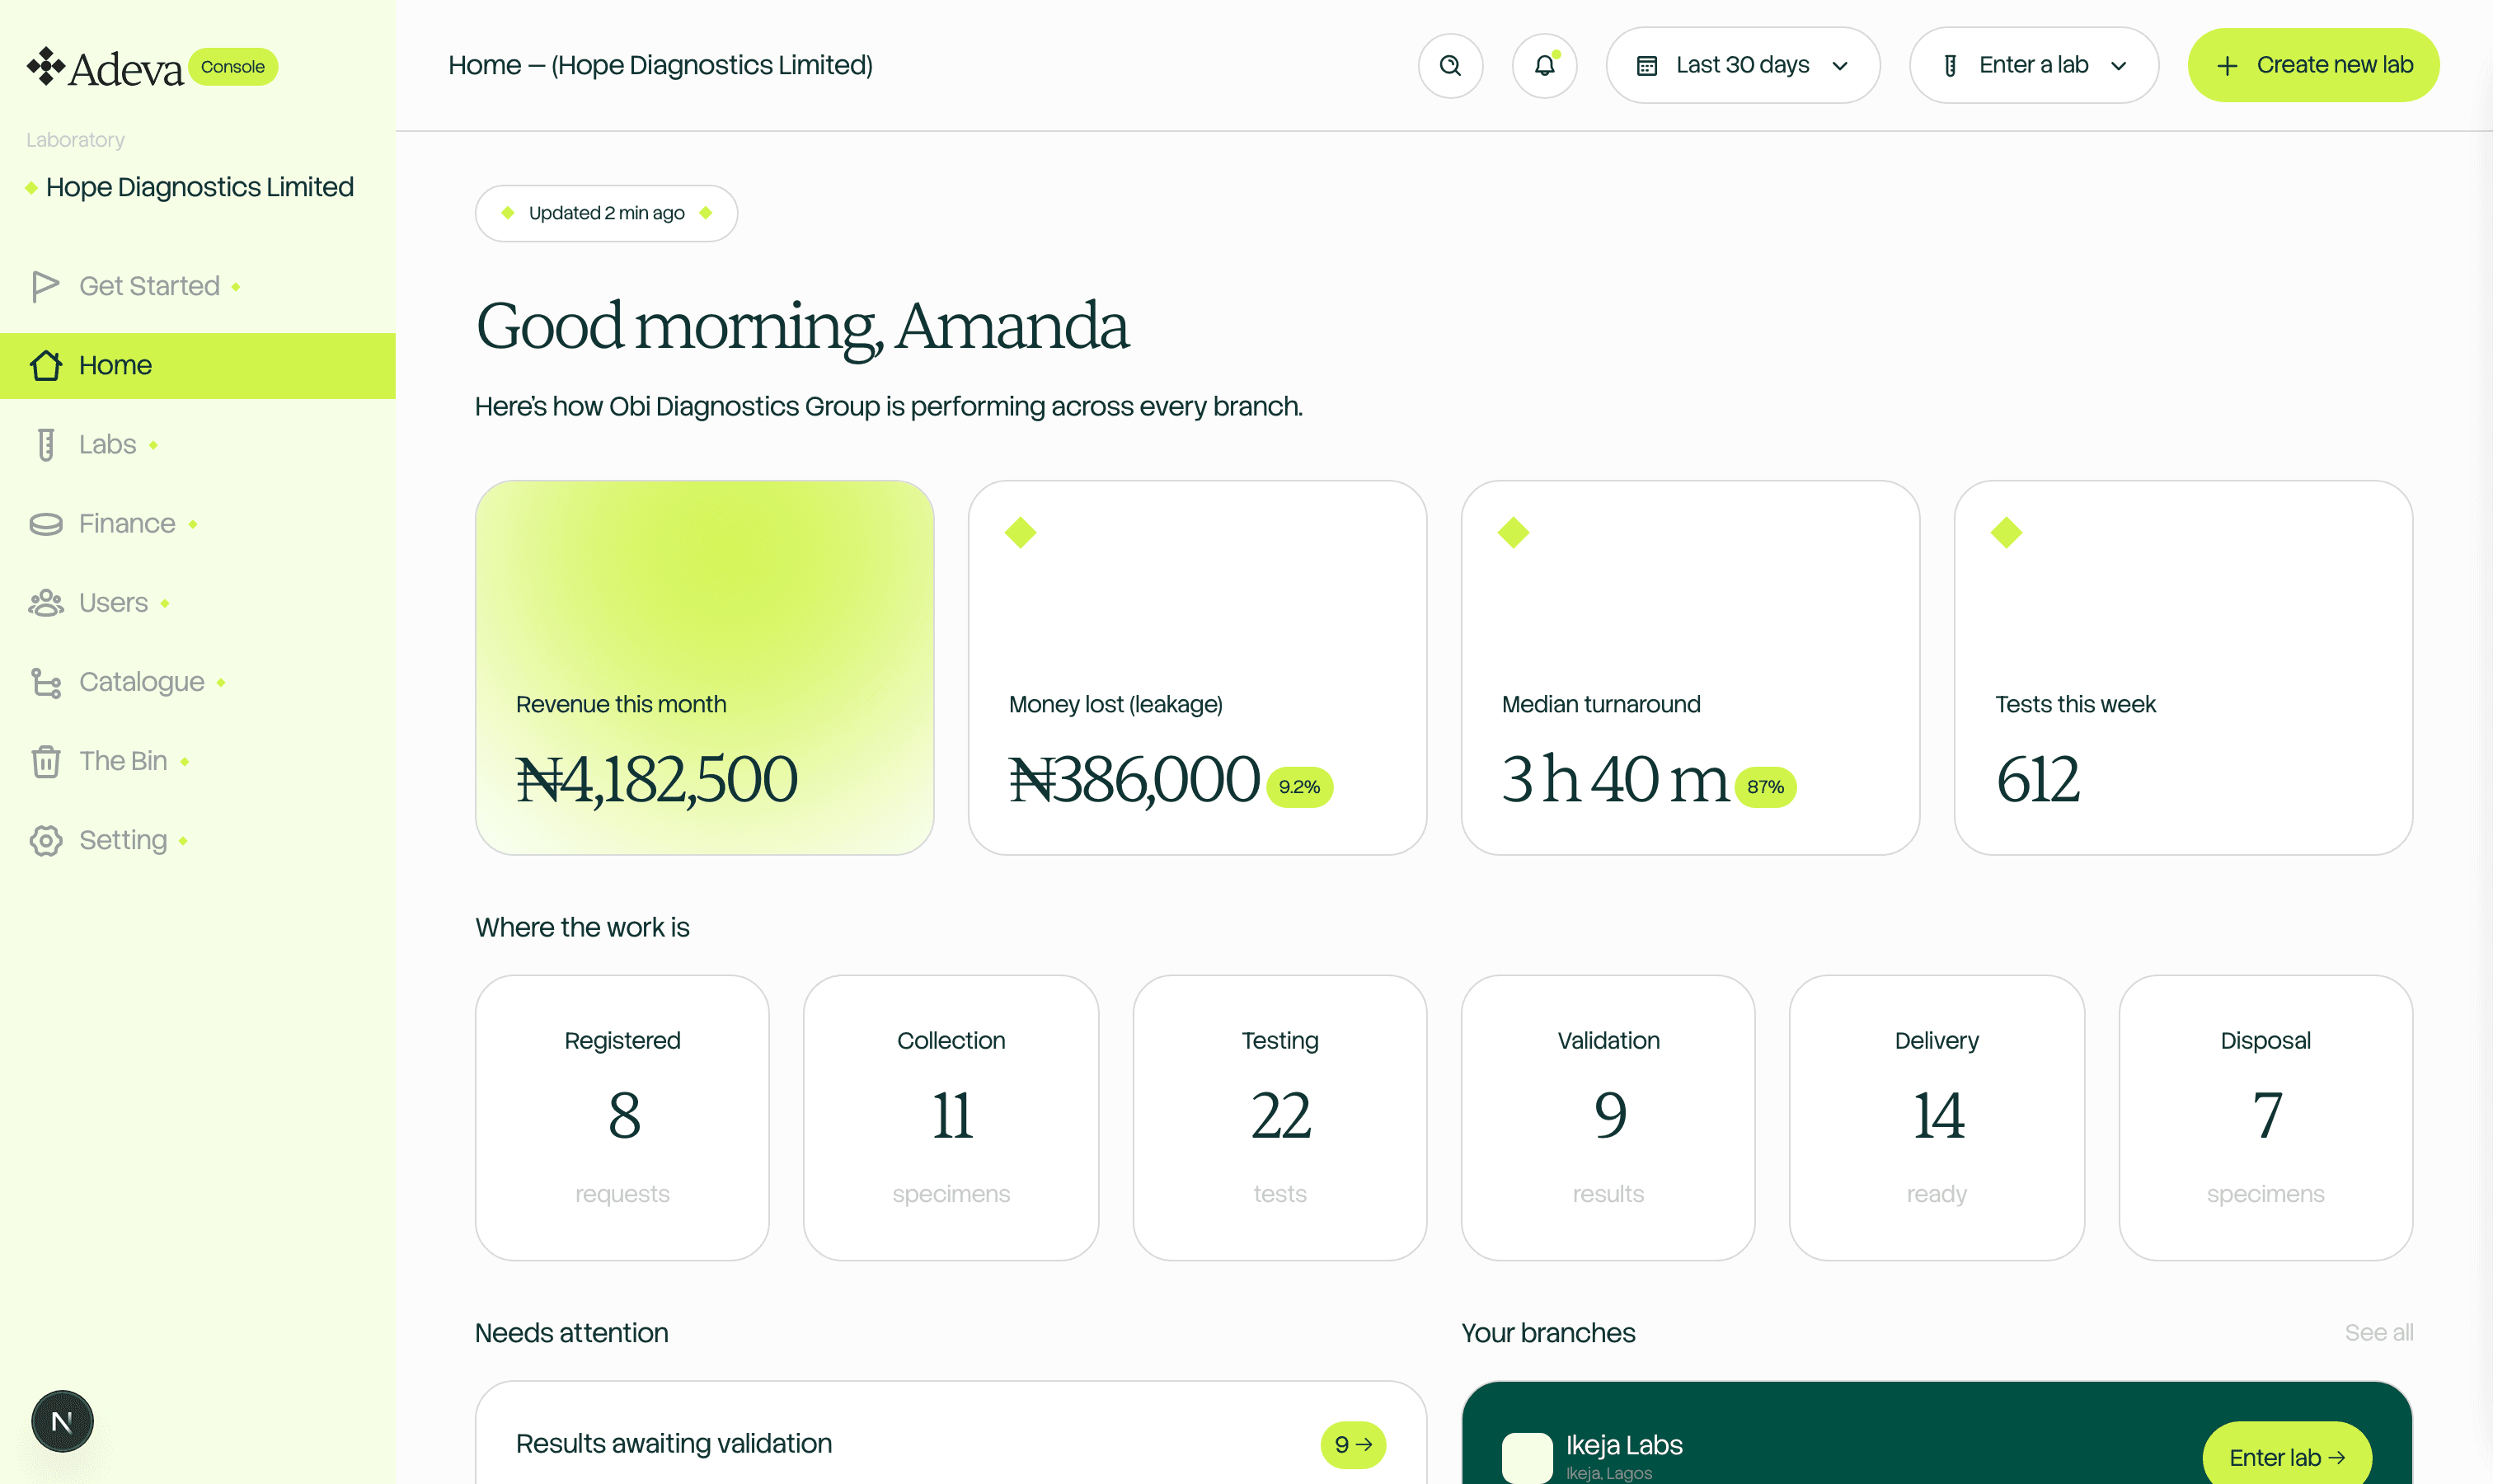
Task: Click the Home house icon
Action: click(x=45, y=365)
